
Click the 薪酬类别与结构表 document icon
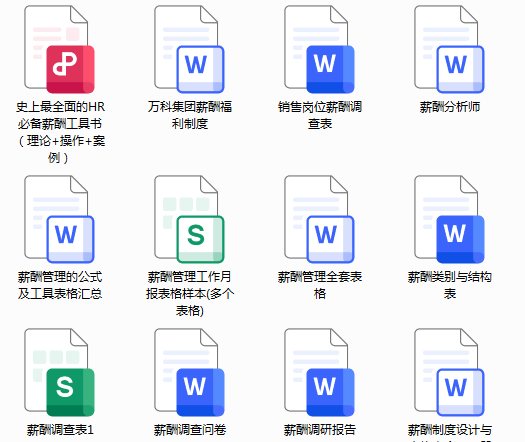(449, 219)
